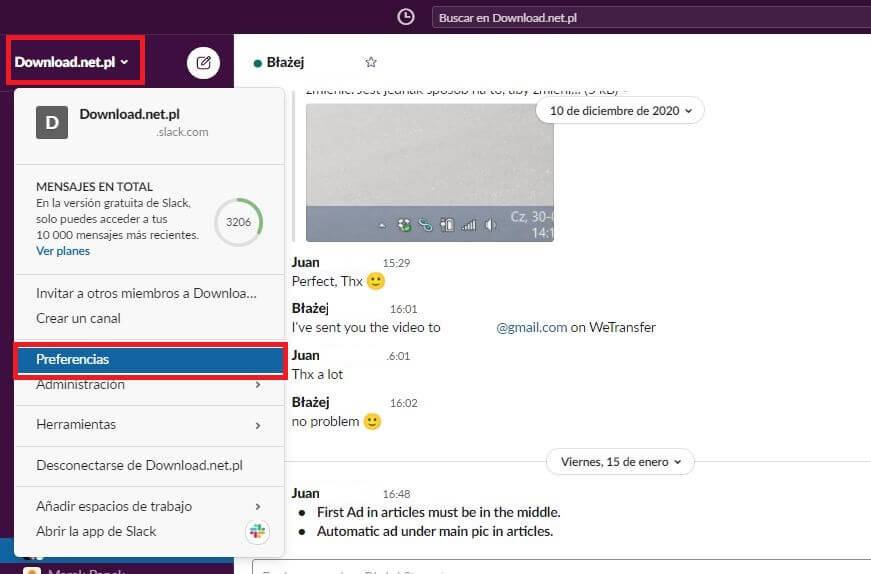871x574 pixels.
Task: Select Abrir la app de Slack
Action: pyautogui.click(x=96, y=531)
